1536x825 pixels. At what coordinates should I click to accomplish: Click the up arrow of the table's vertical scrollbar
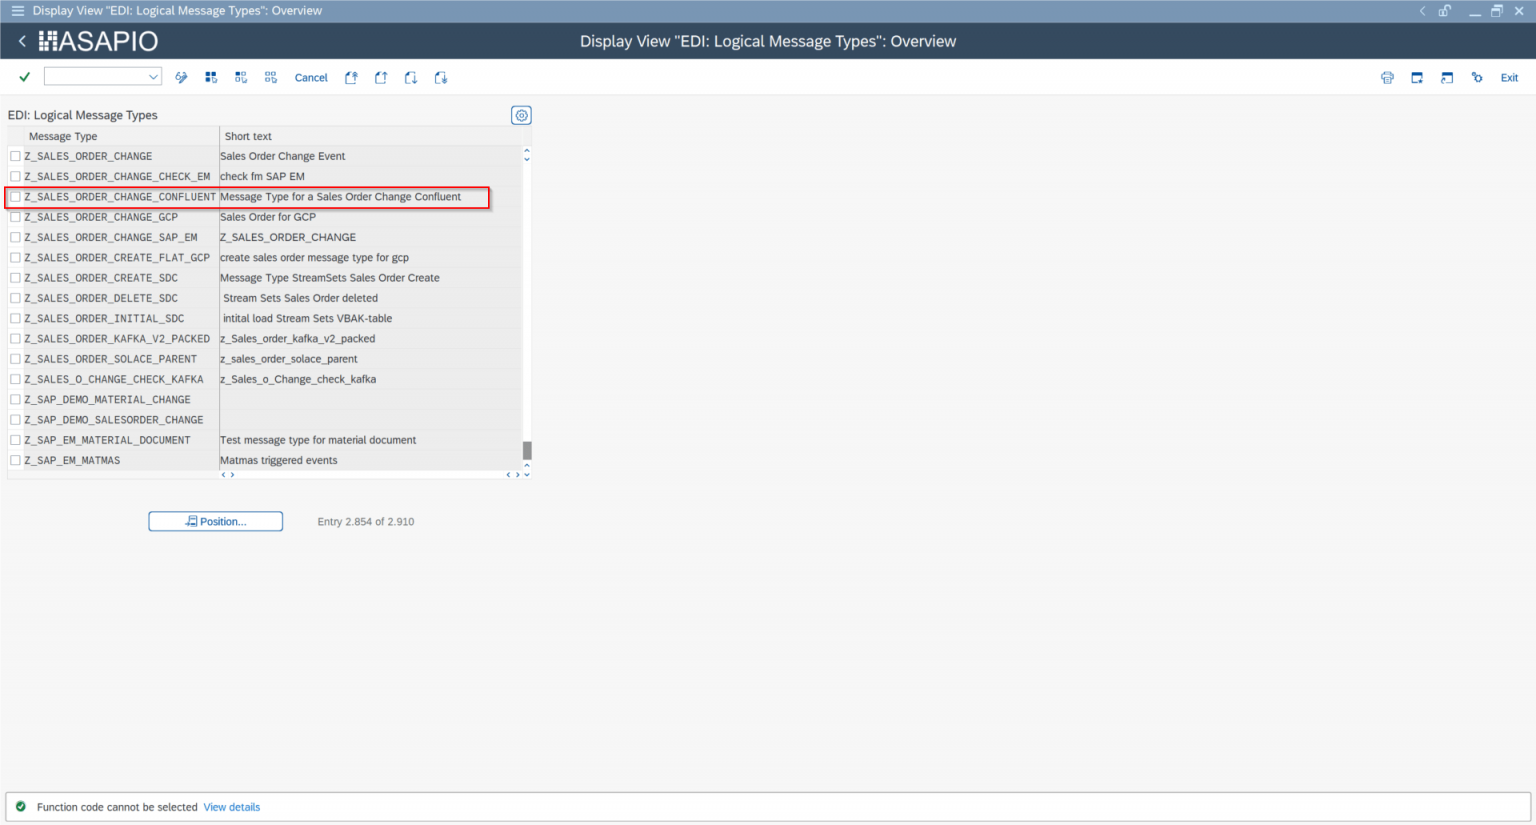527,151
